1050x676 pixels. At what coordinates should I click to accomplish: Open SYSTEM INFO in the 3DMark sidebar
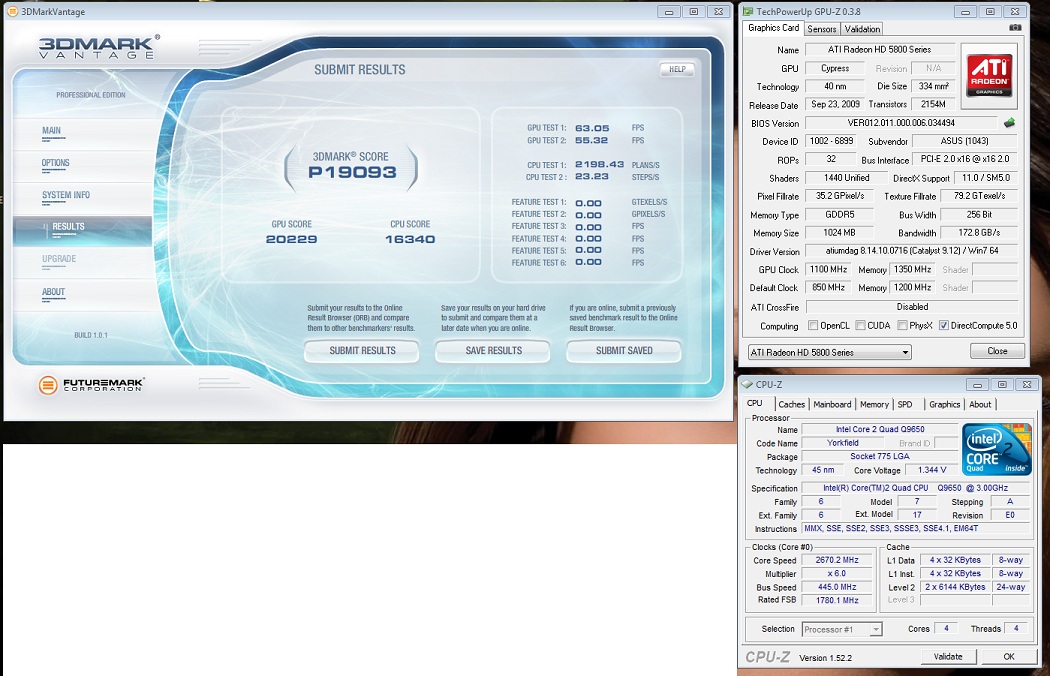(83, 196)
